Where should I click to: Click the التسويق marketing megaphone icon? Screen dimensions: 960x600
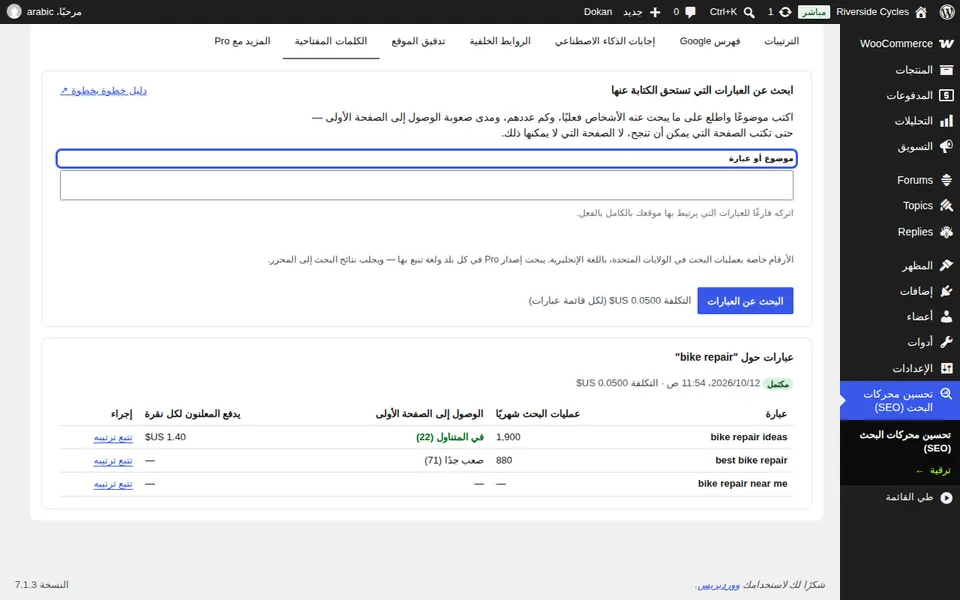click(946, 147)
